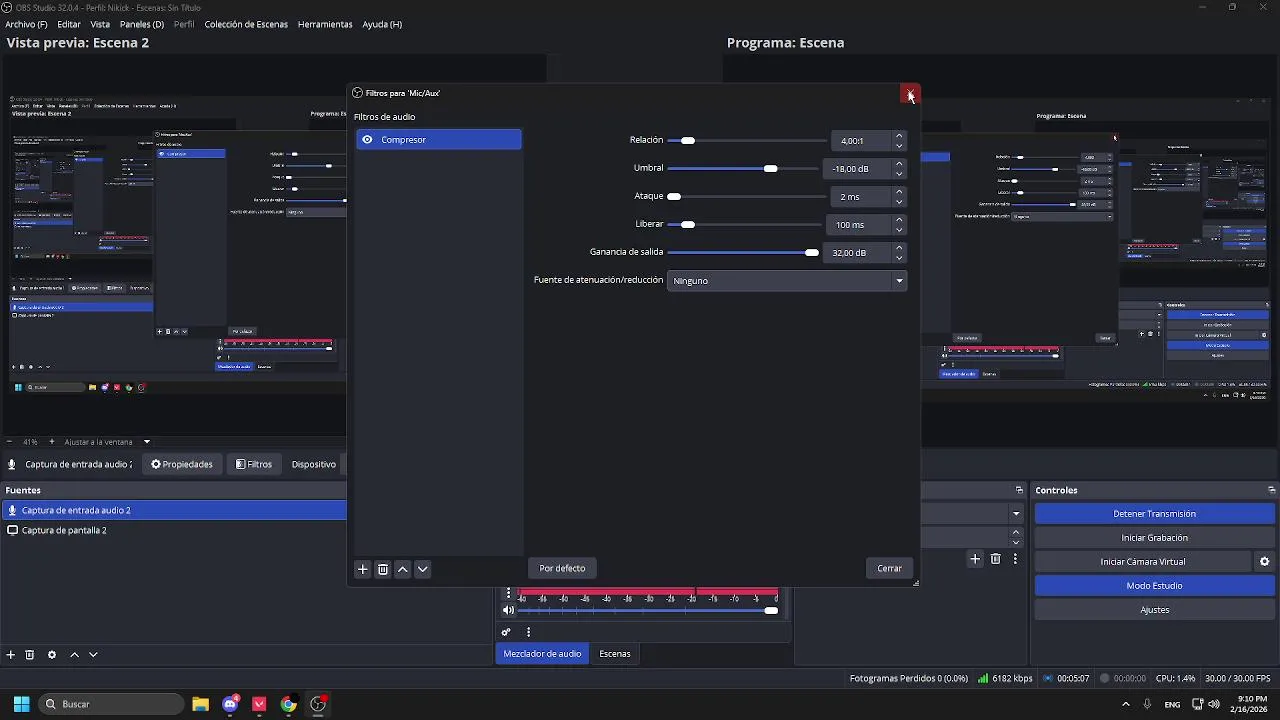Add a transition with the plus icon

tap(975, 559)
